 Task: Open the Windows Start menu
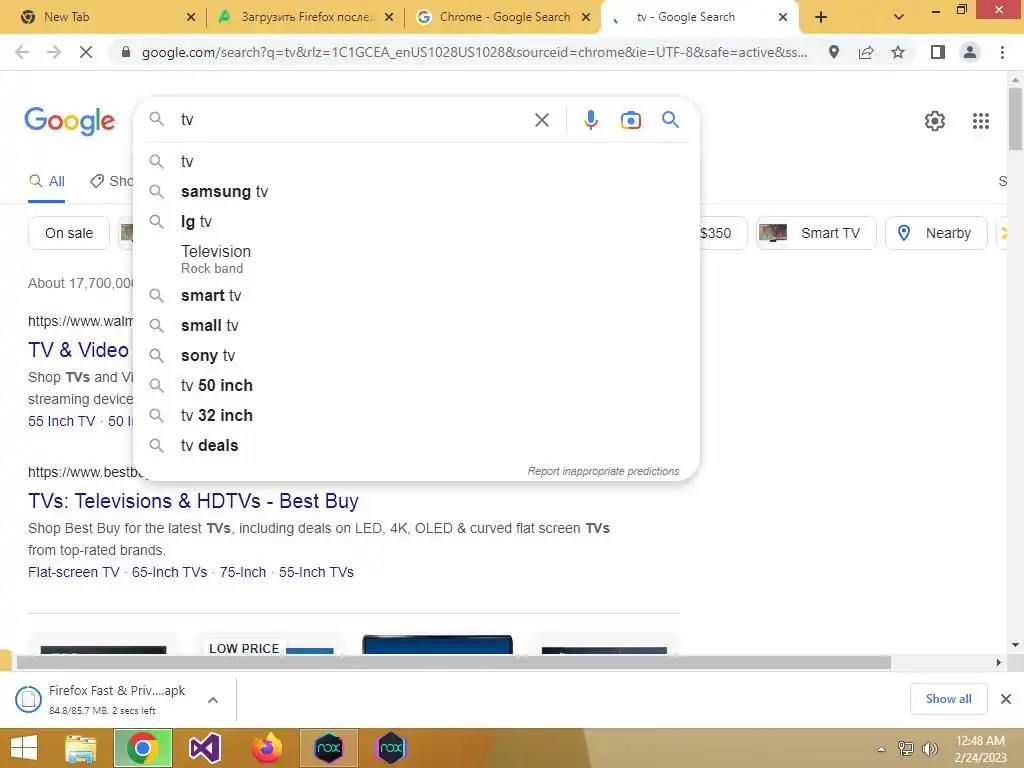tap(24, 748)
